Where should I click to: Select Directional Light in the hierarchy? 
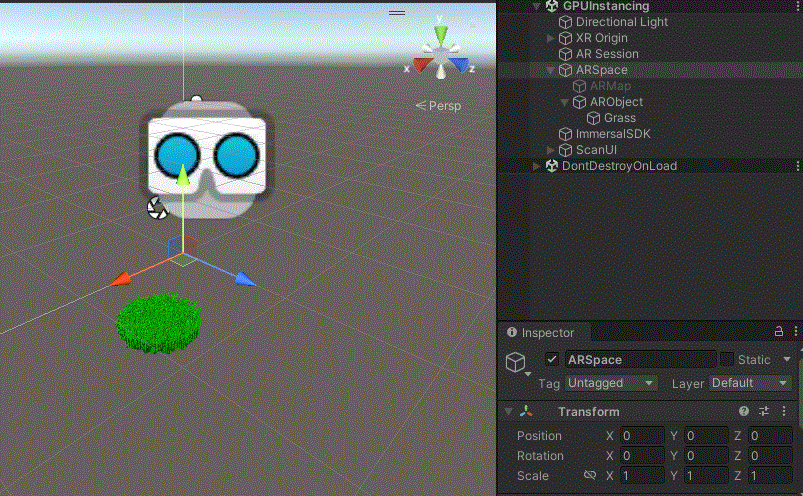[622, 22]
